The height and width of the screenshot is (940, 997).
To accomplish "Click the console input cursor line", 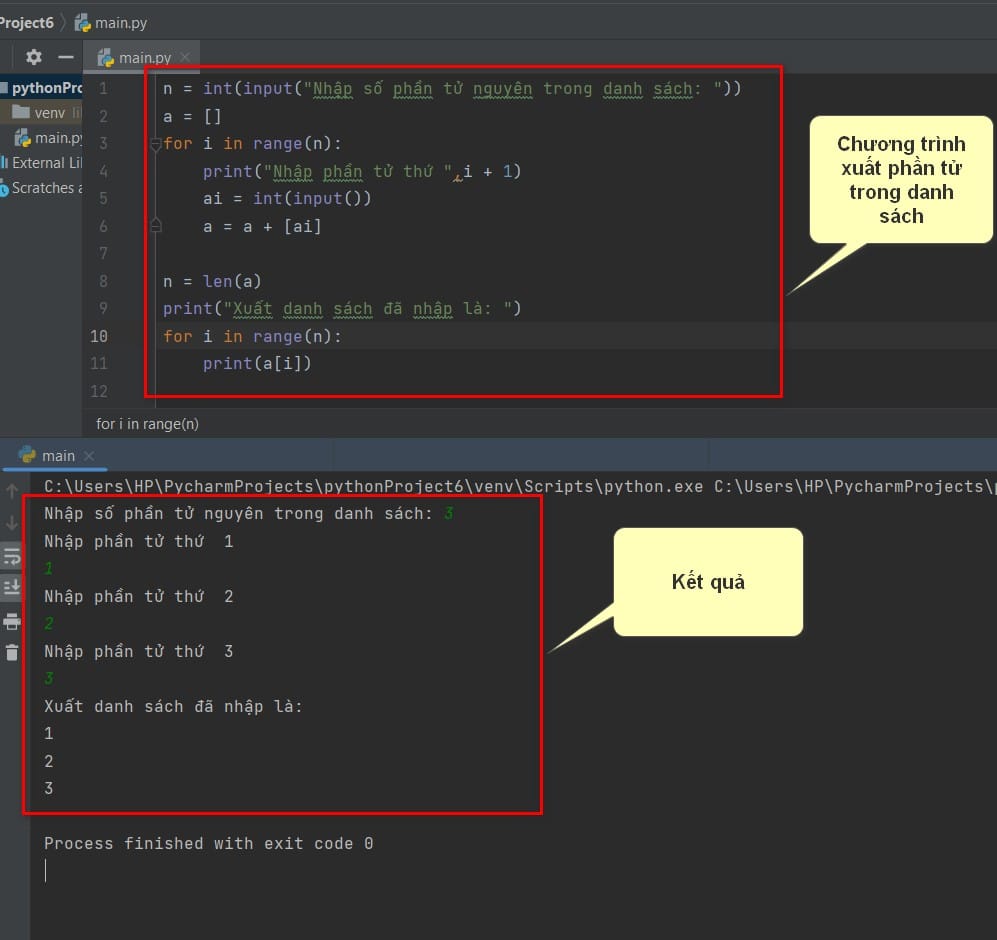I will pos(46,870).
